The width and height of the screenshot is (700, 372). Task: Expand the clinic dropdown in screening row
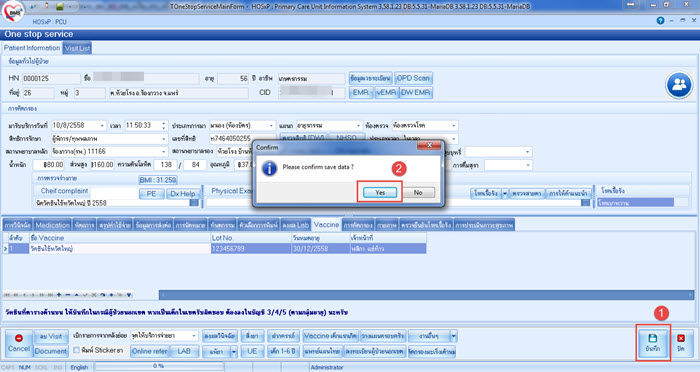click(358, 125)
